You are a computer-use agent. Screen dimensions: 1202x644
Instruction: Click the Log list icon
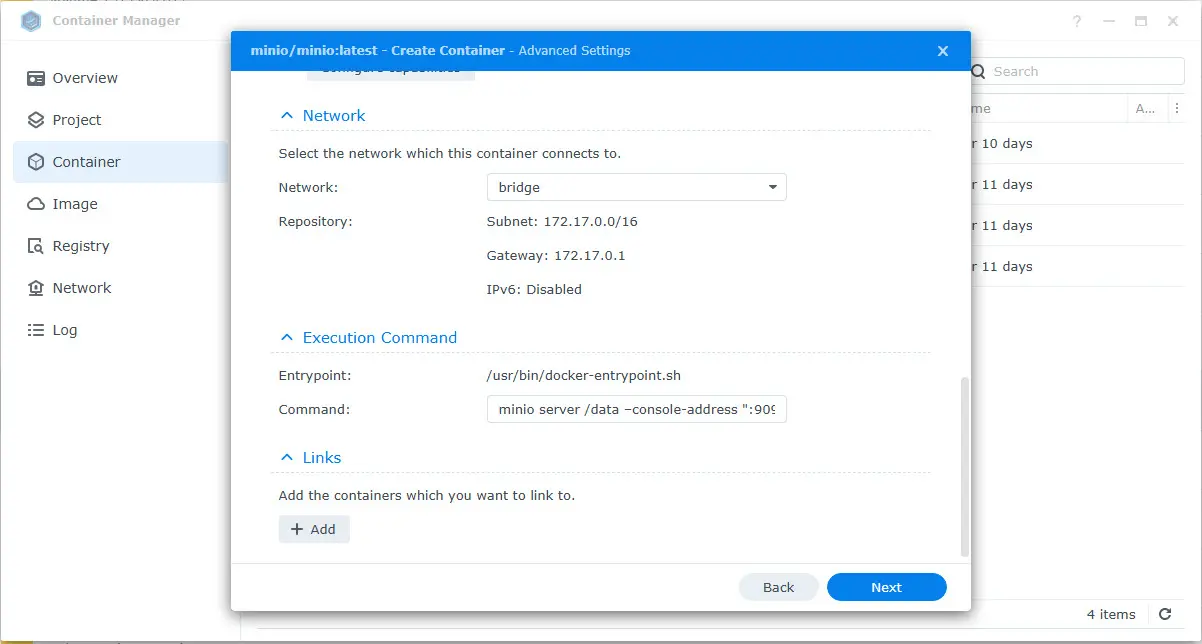click(x=36, y=330)
